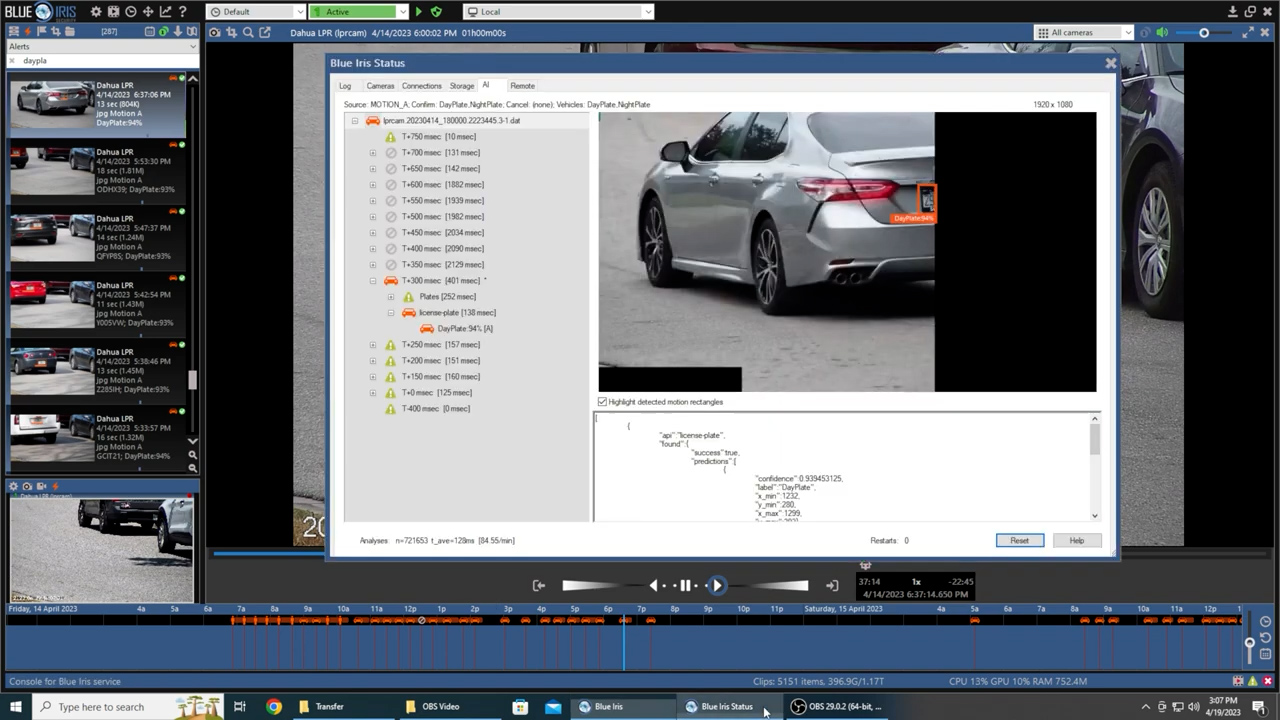1280x720 pixels.
Task: Open the Active profile dropdown
Action: click(360, 12)
